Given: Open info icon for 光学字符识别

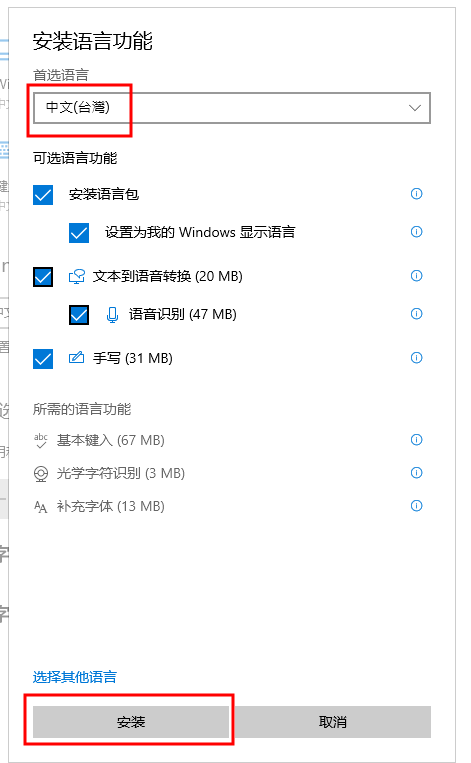Looking at the screenshot, I should point(417,473).
